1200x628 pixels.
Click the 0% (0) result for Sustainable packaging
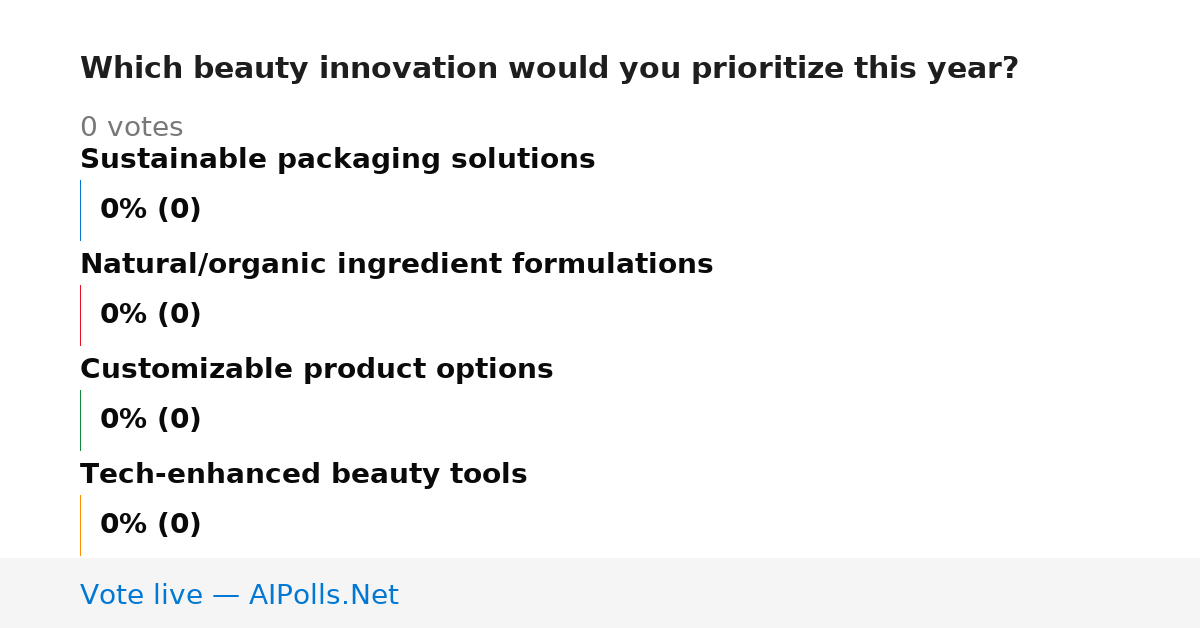point(150,210)
